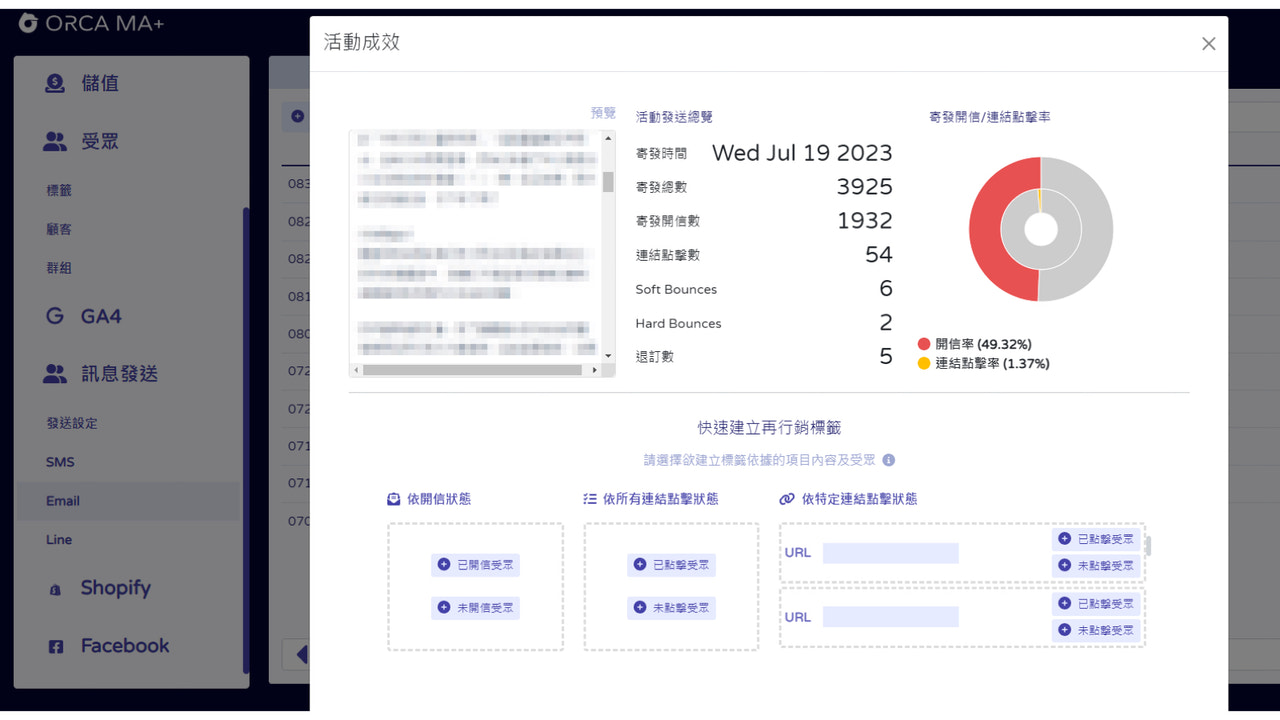This screenshot has height=720, width=1280.
Task: Click the preview scroll-right arrow
Action: tap(595, 370)
